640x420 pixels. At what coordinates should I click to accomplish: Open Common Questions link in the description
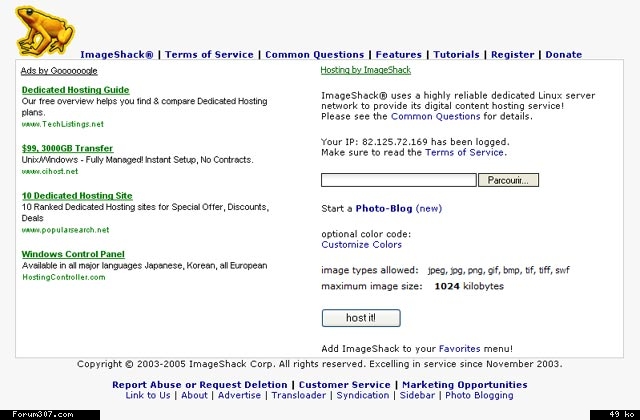pyautogui.click(x=436, y=116)
